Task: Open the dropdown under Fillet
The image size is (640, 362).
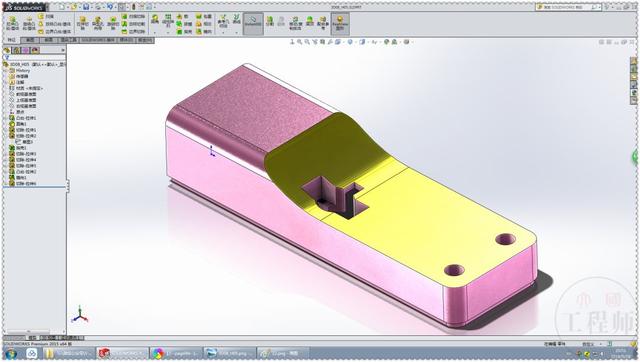Action: click(155, 32)
